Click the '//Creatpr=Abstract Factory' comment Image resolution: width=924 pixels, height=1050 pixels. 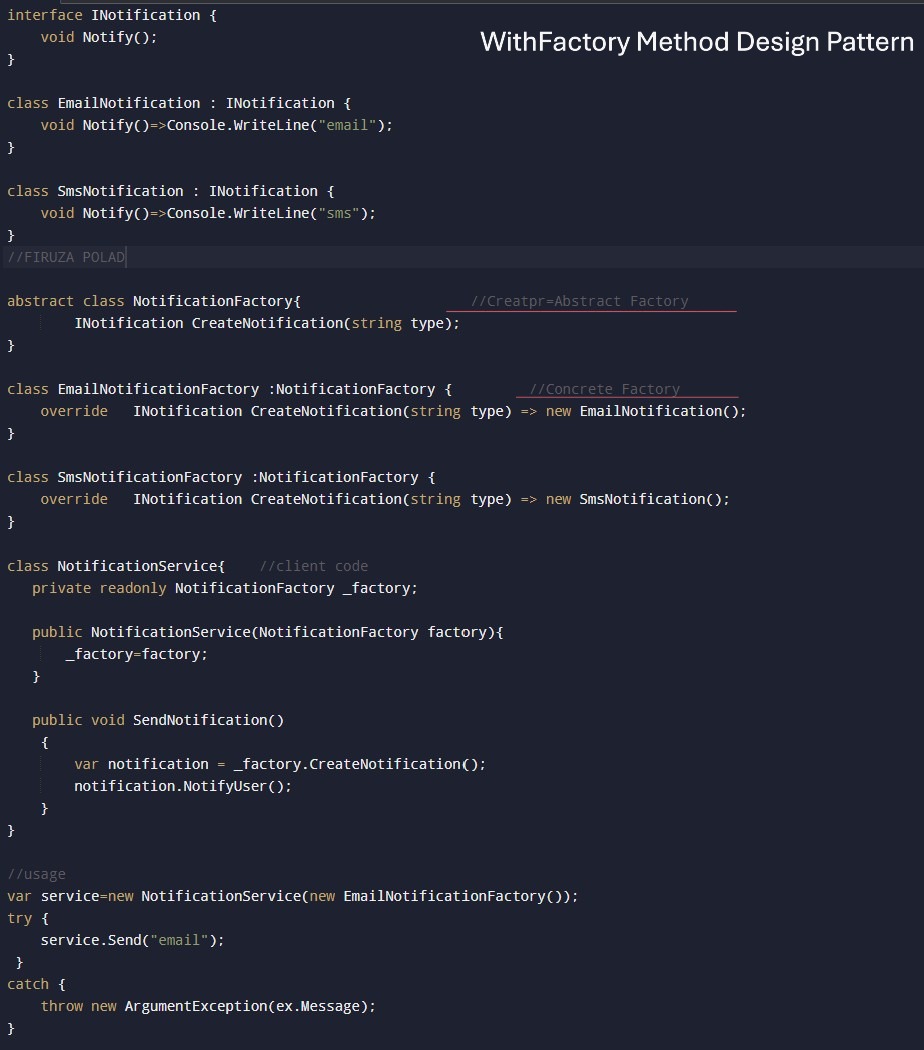tap(579, 301)
